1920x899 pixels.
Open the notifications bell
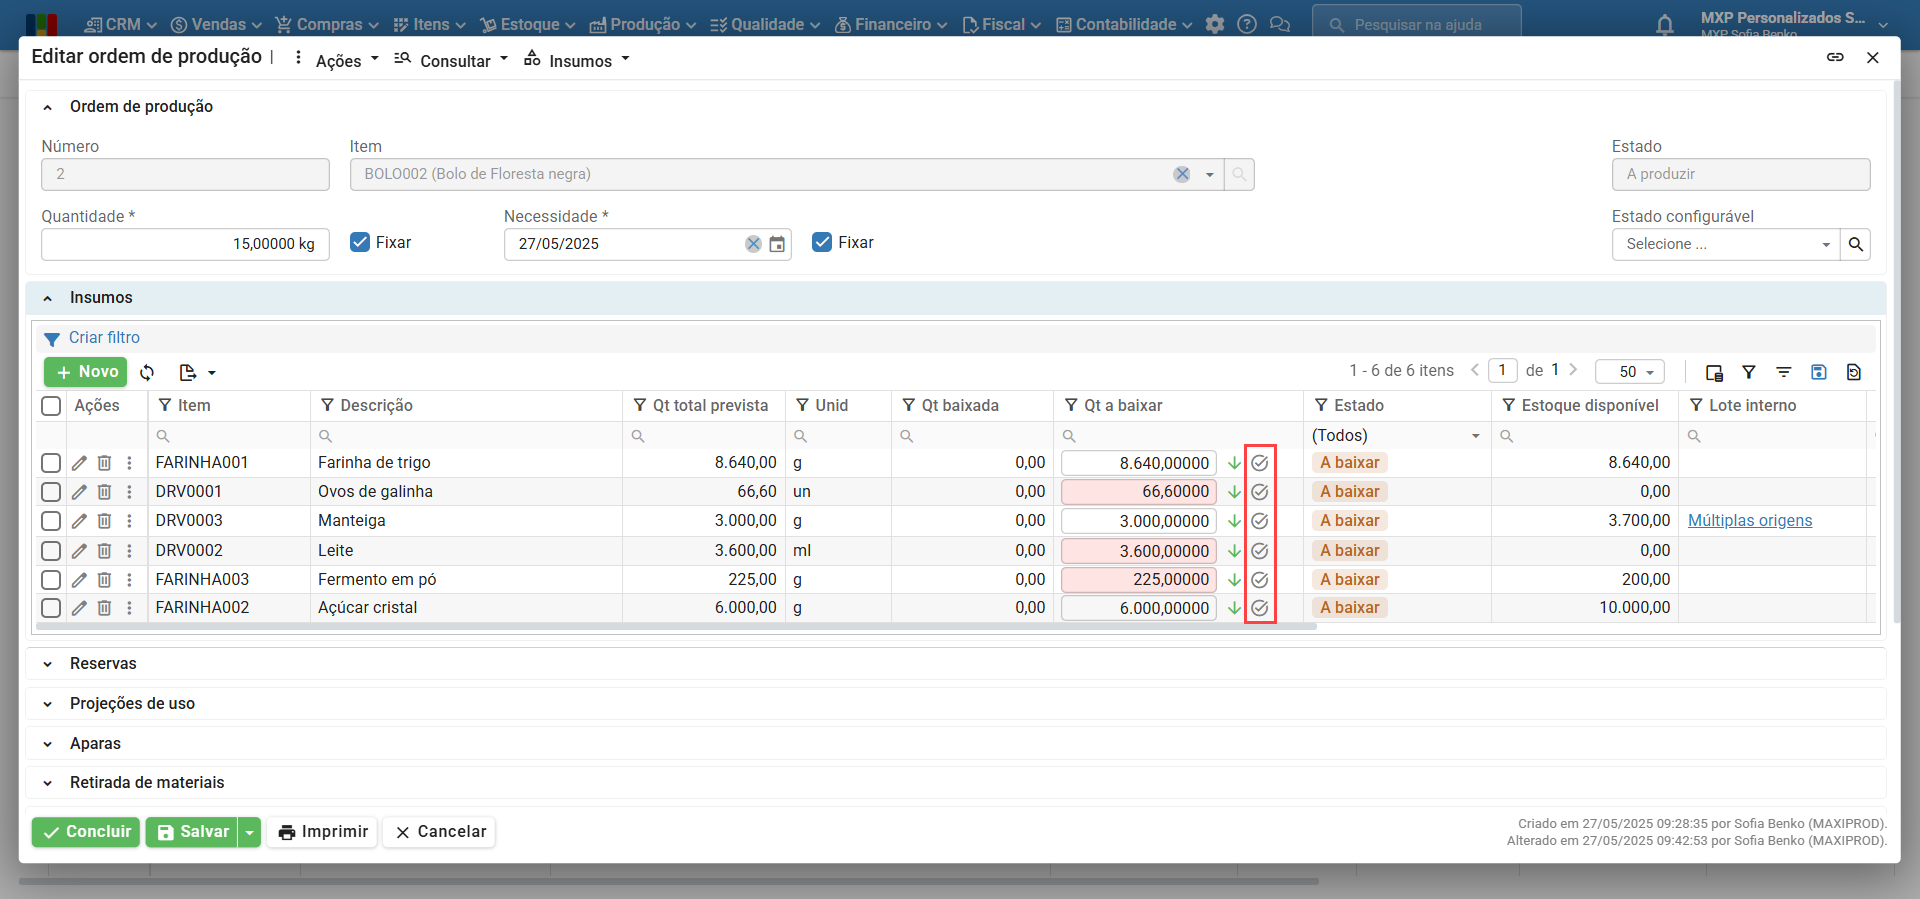click(x=1665, y=25)
